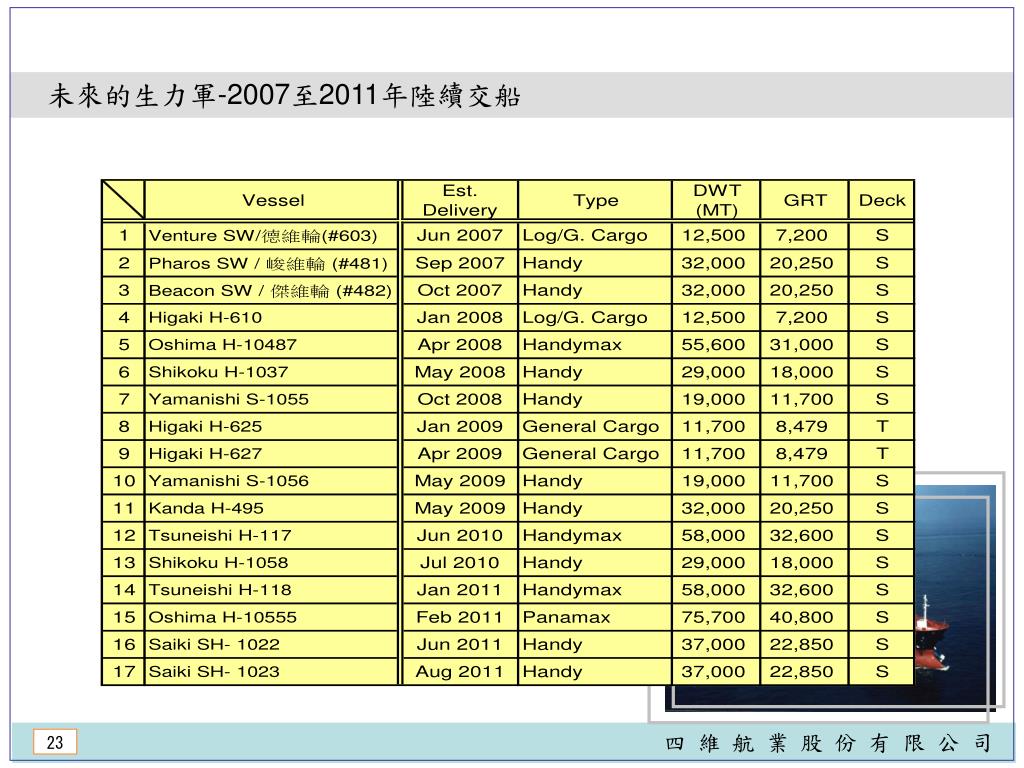This screenshot has width=1024, height=768.
Task: Select the 'Panamax' type cell
Action: pyautogui.click(x=595, y=617)
